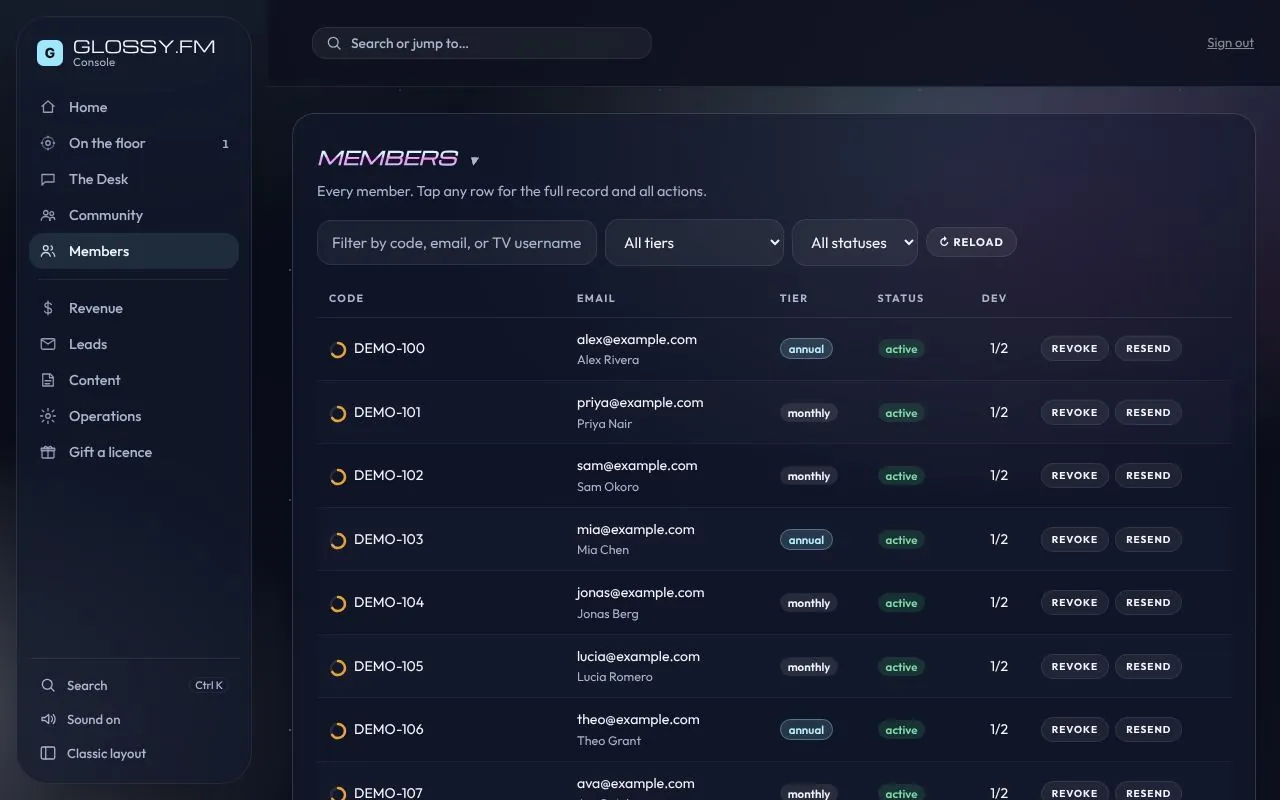The image size is (1280, 800).
Task: Click the Reload button
Action: click(971, 242)
